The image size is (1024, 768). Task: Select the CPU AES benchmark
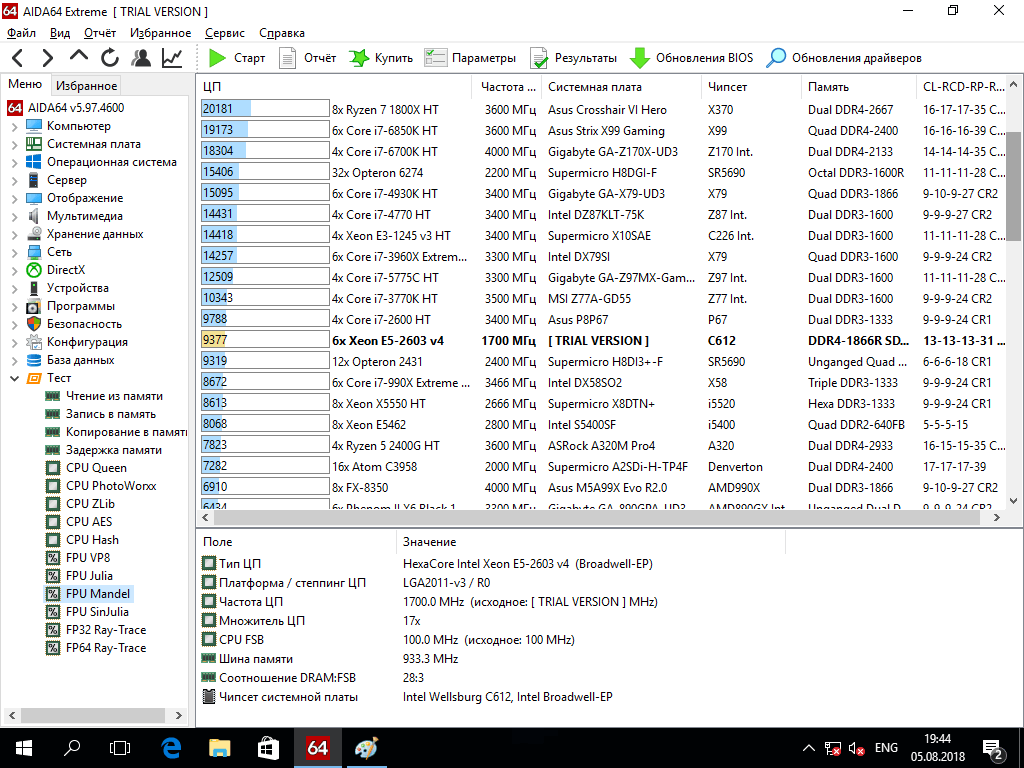click(x=89, y=522)
